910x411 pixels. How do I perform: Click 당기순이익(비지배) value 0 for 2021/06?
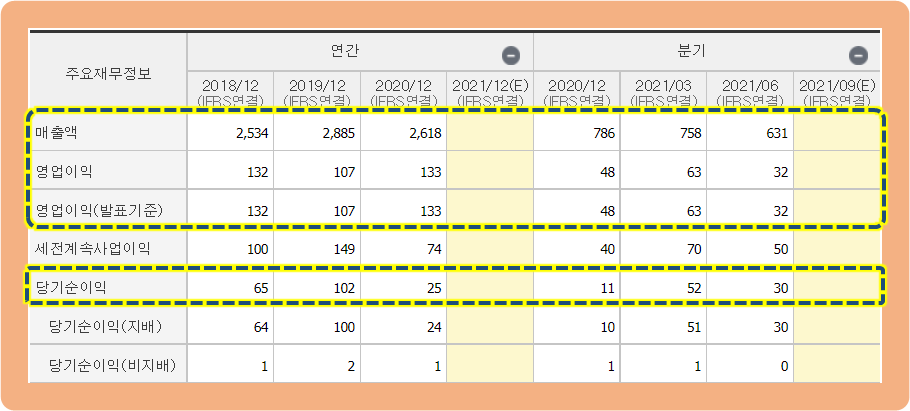[785, 366]
